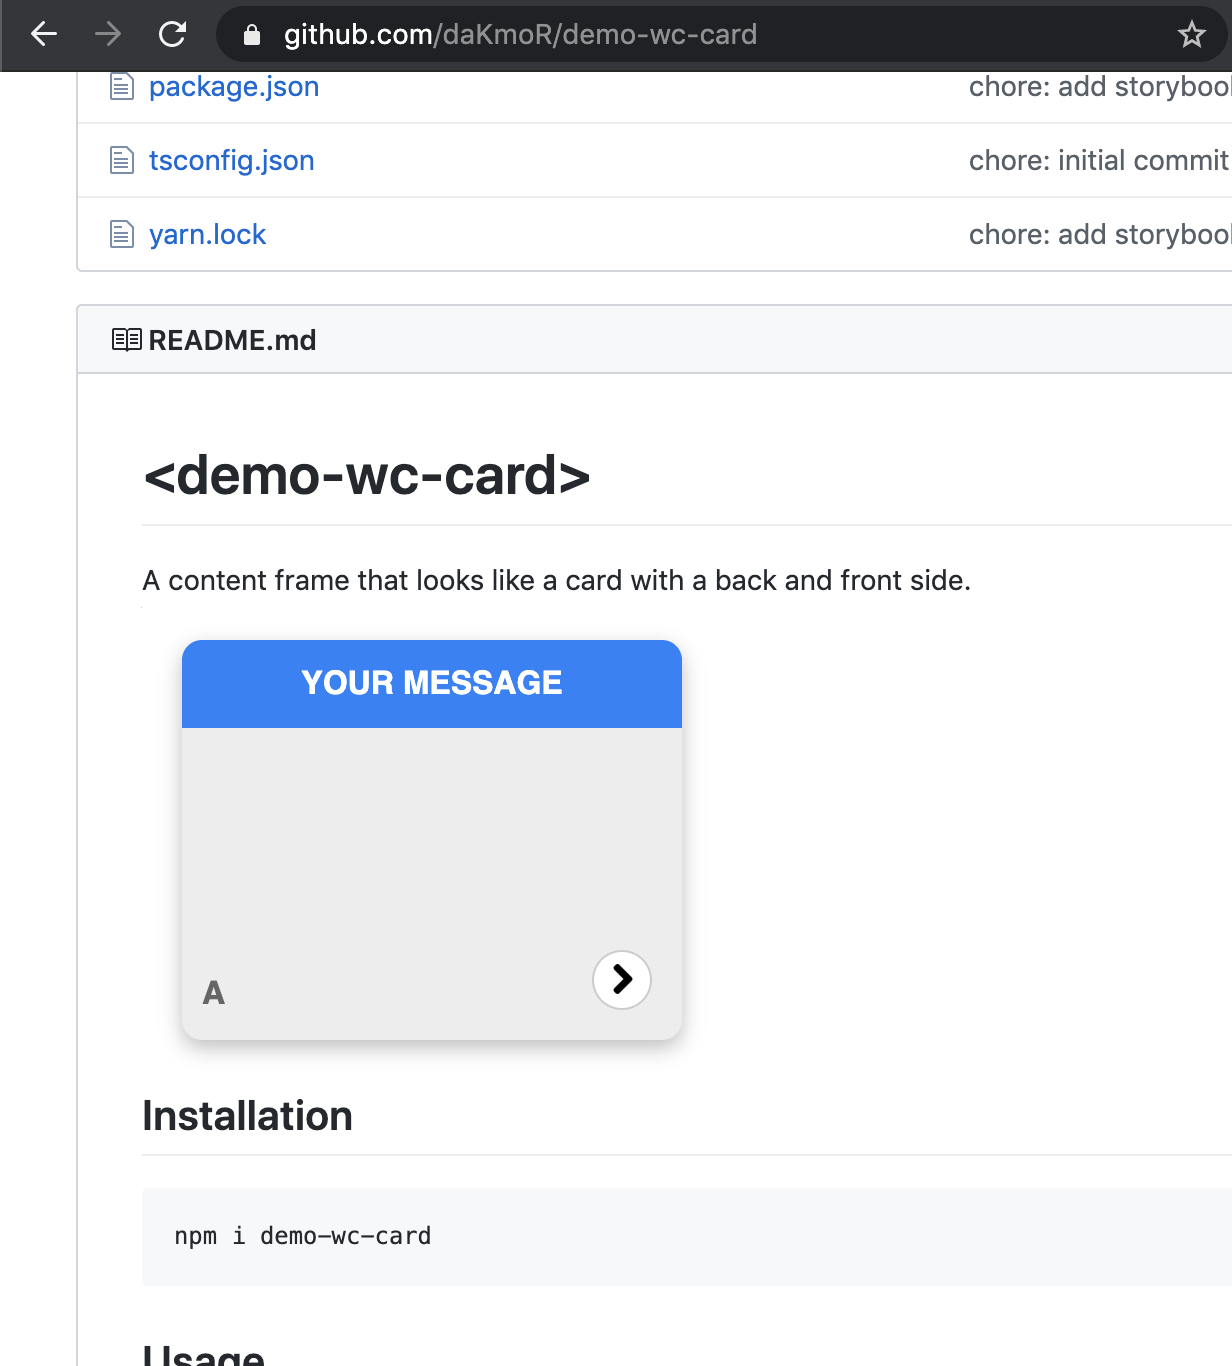Click the package.json file icon

[121, 86]
